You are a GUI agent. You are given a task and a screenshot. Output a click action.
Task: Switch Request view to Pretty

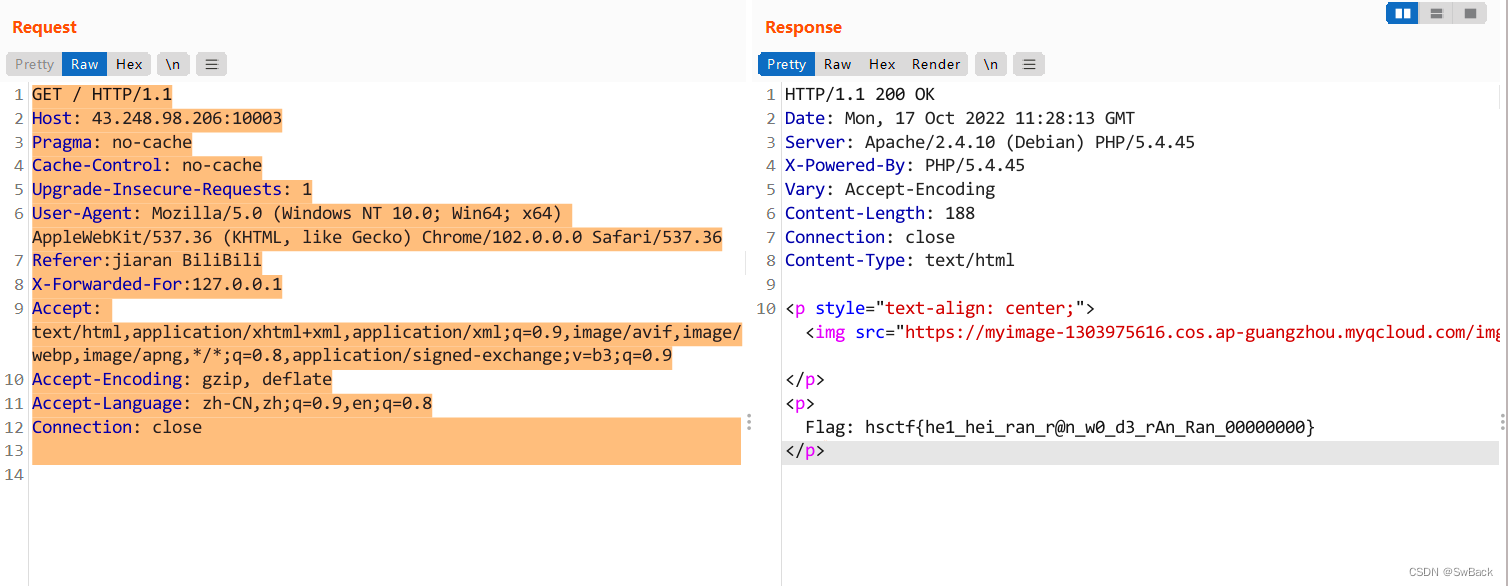tap(35, 64)
